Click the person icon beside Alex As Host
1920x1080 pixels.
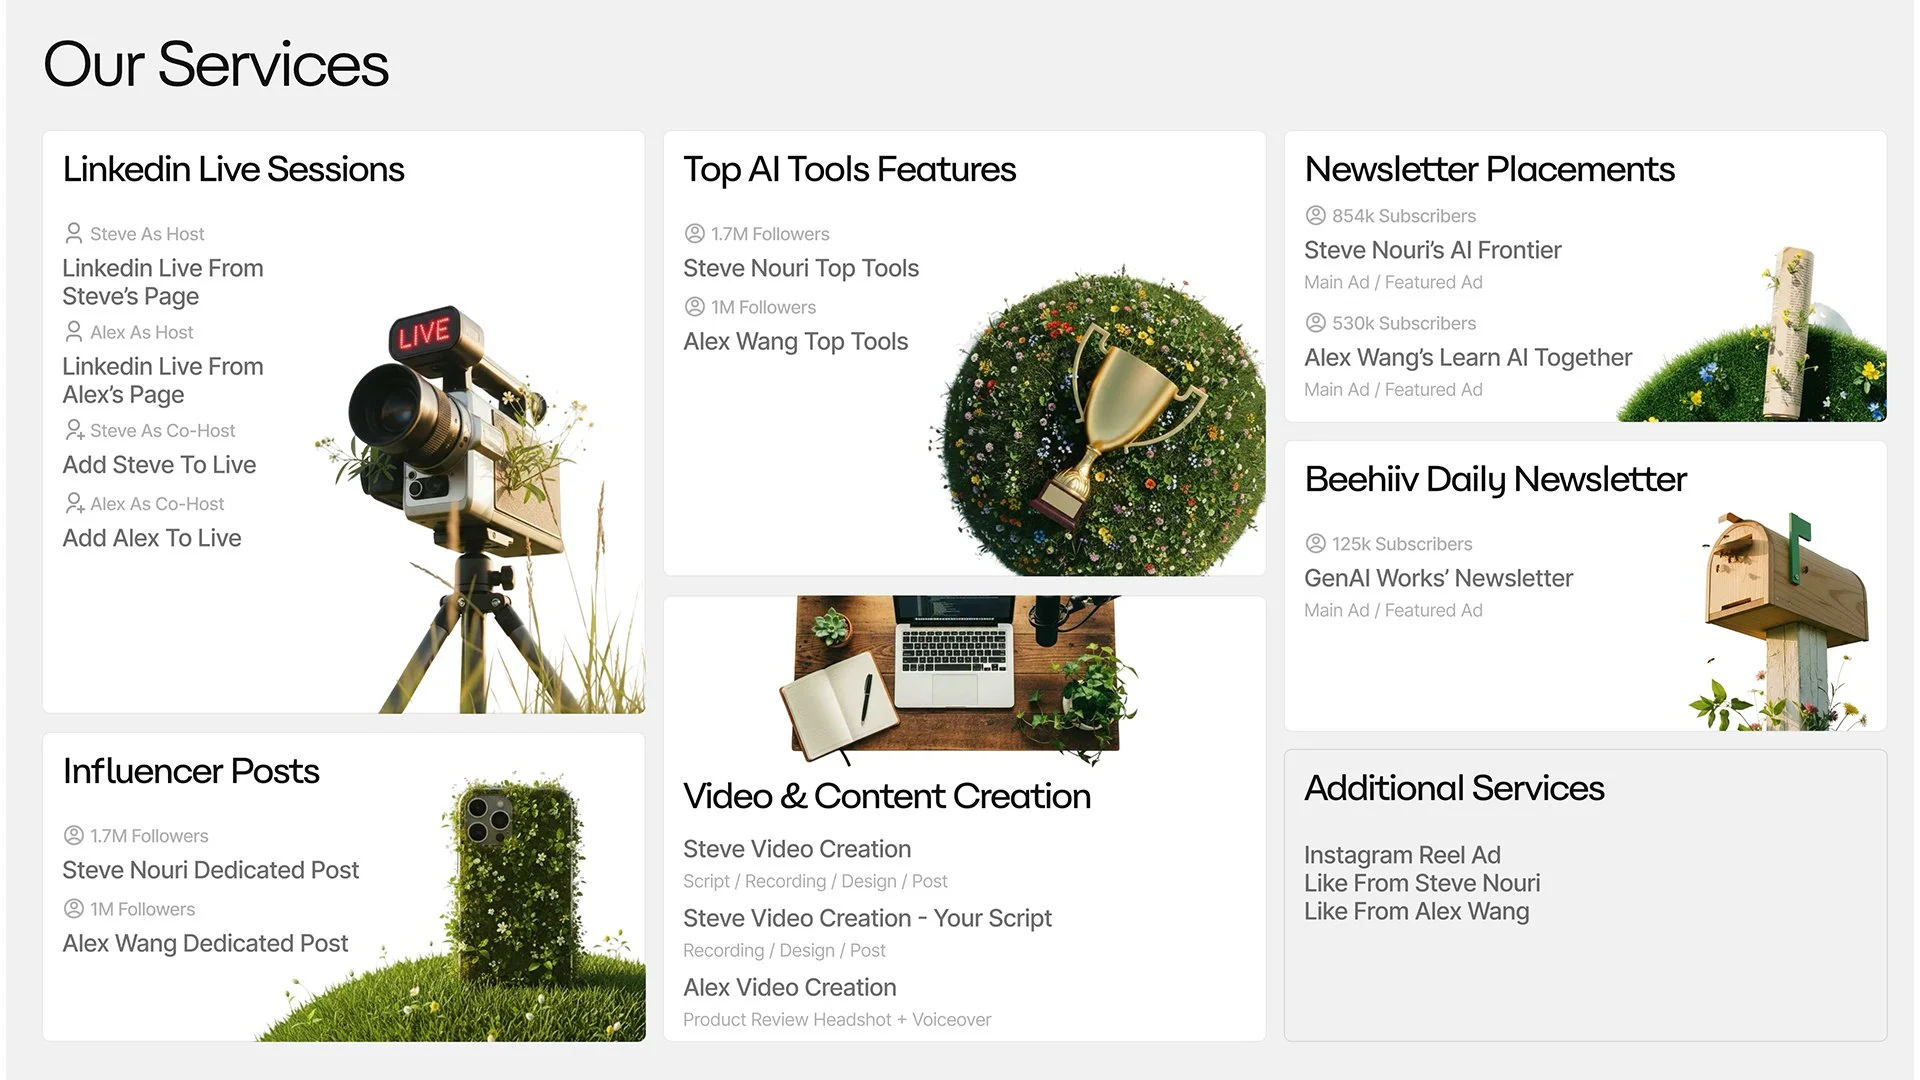click(x=73, y=331)
